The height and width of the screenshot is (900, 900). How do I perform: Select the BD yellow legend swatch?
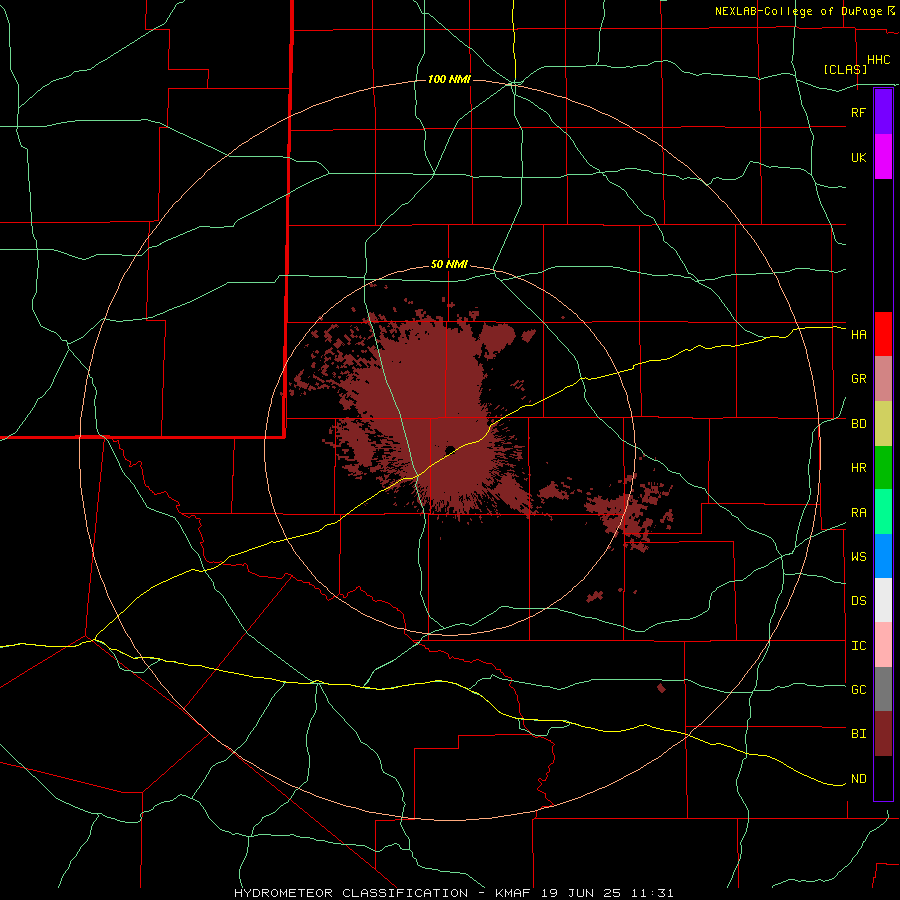pos(883,424)
